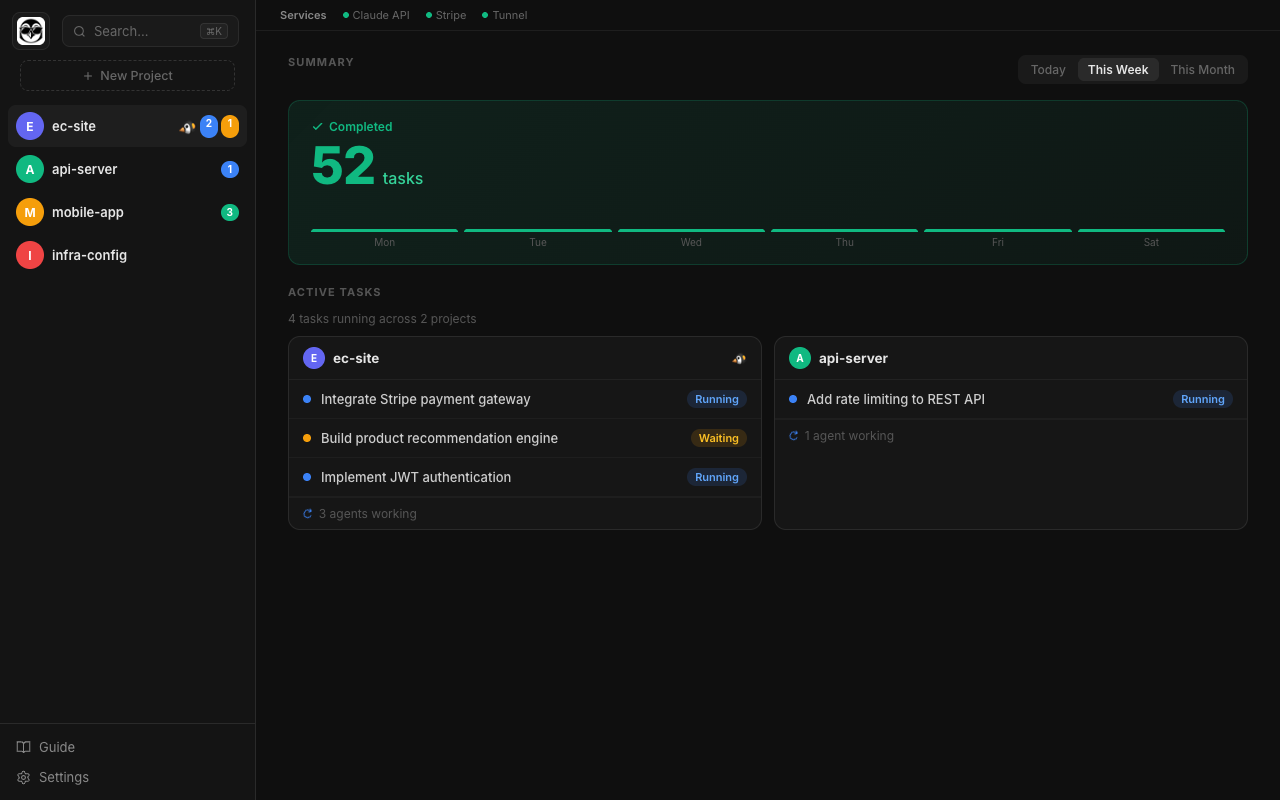1280x800 pixels.
Task: Click the Wednesday bar in chart
Action: (691, 230)
